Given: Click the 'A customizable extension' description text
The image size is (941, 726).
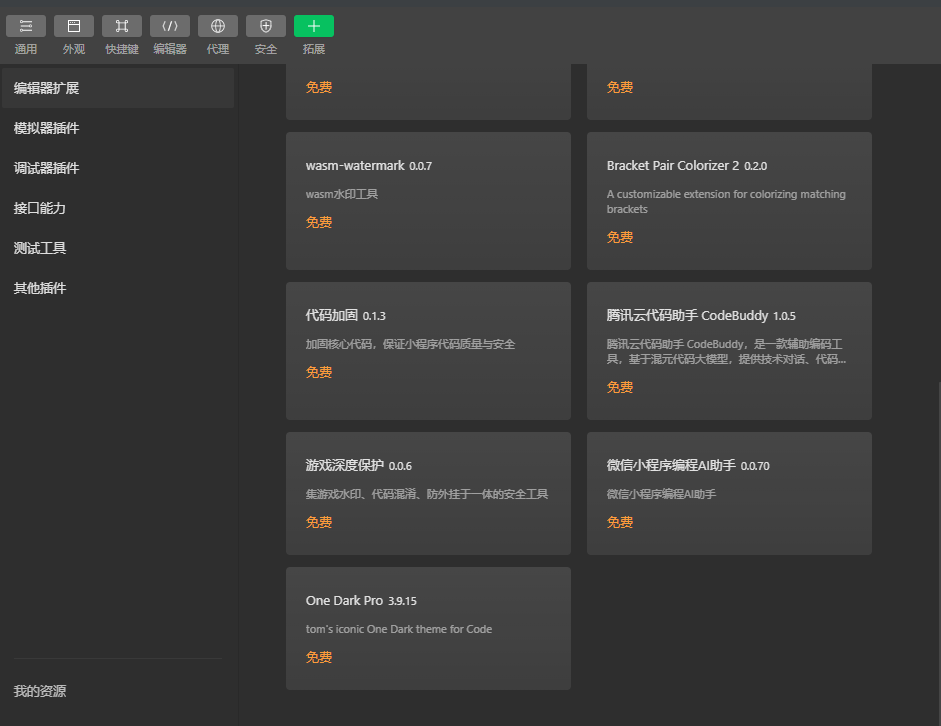Looking at the screenshot, I should click(726, 202).
